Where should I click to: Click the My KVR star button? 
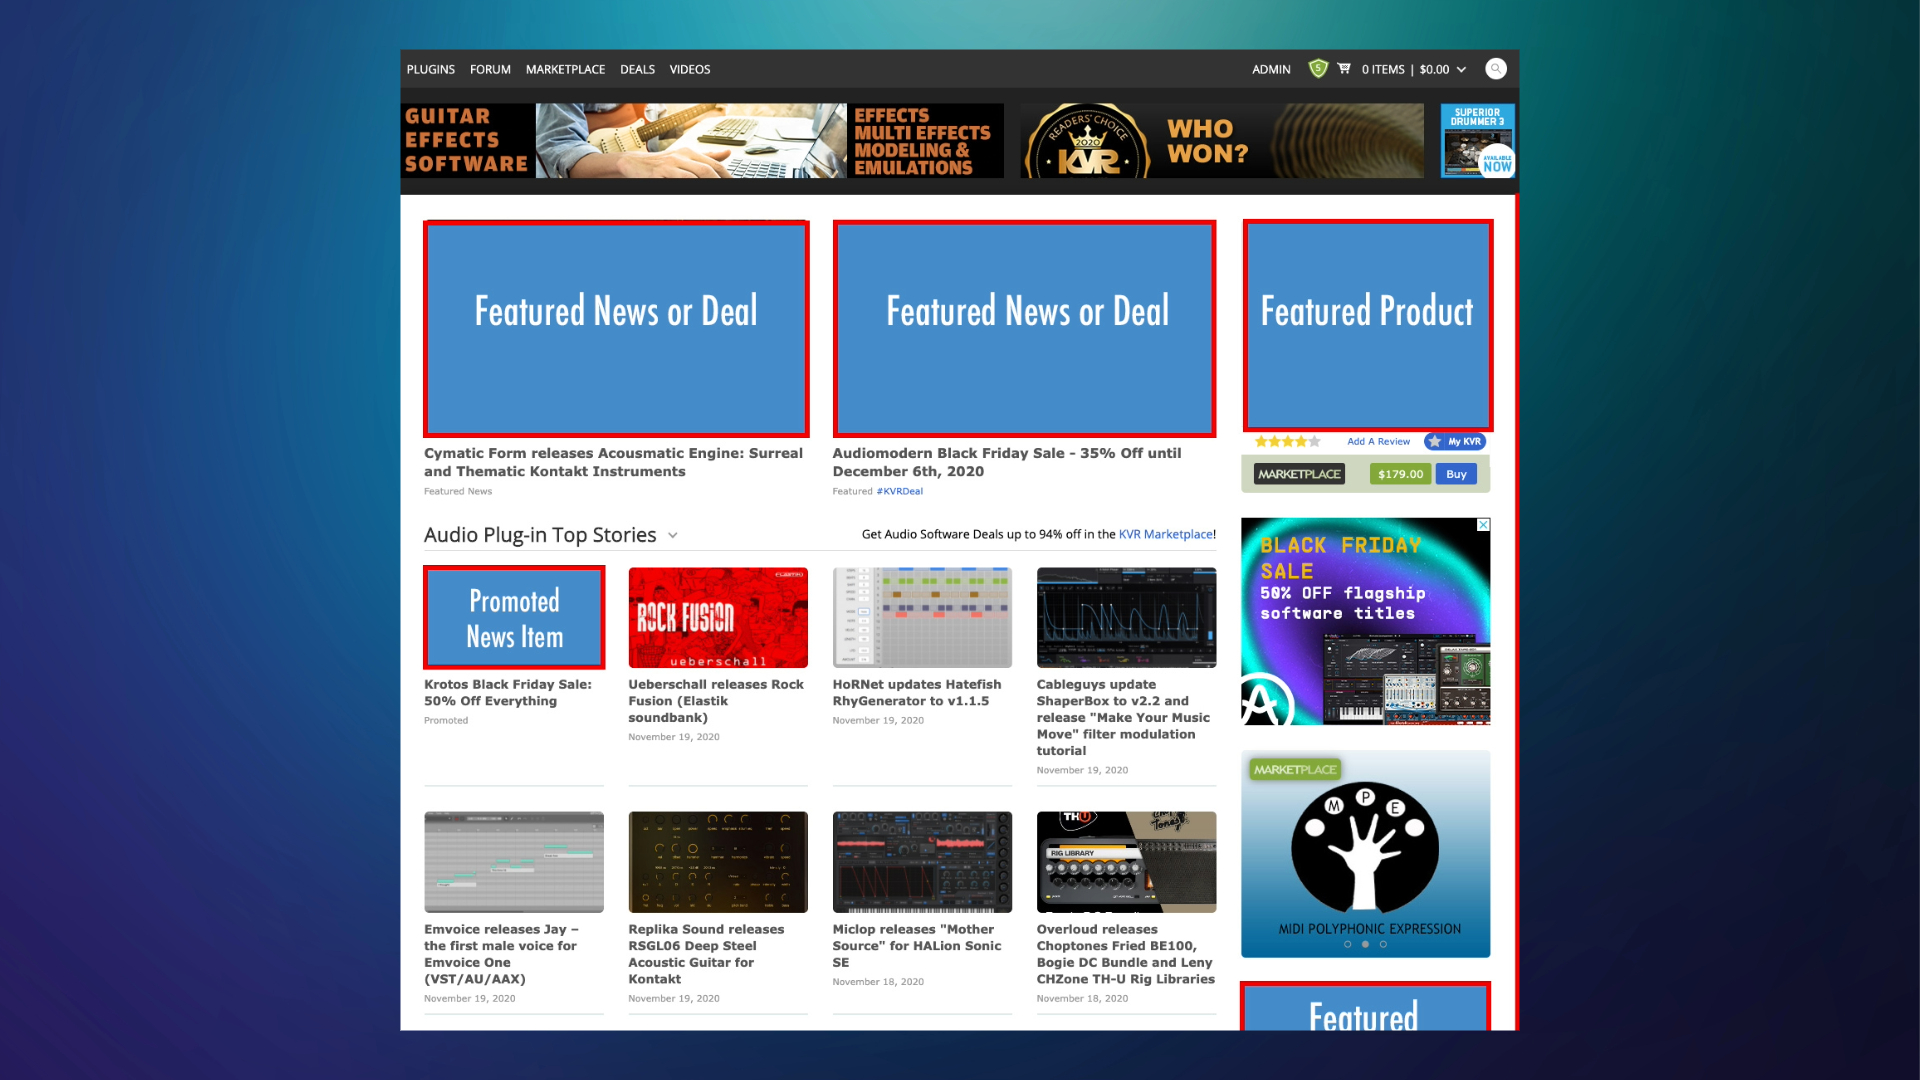[1456, 441]
